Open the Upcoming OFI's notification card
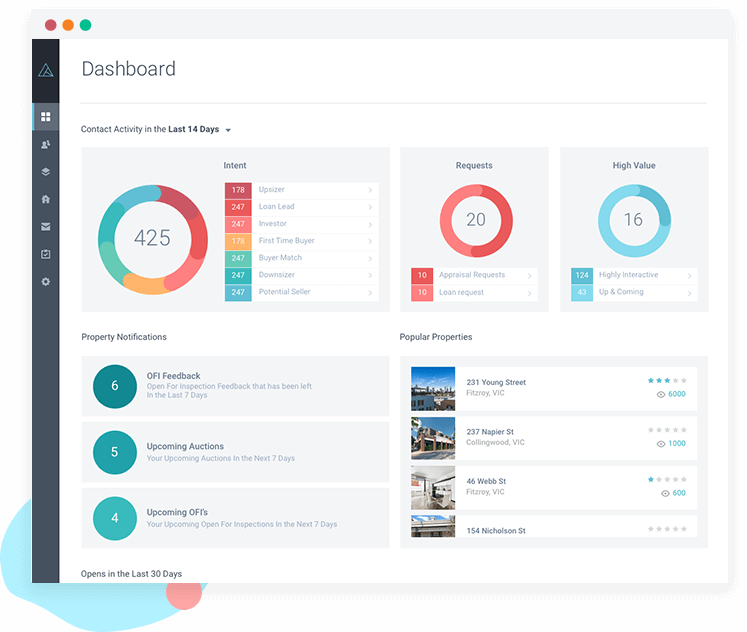The image size is (747, 632). tap(235, 518)
